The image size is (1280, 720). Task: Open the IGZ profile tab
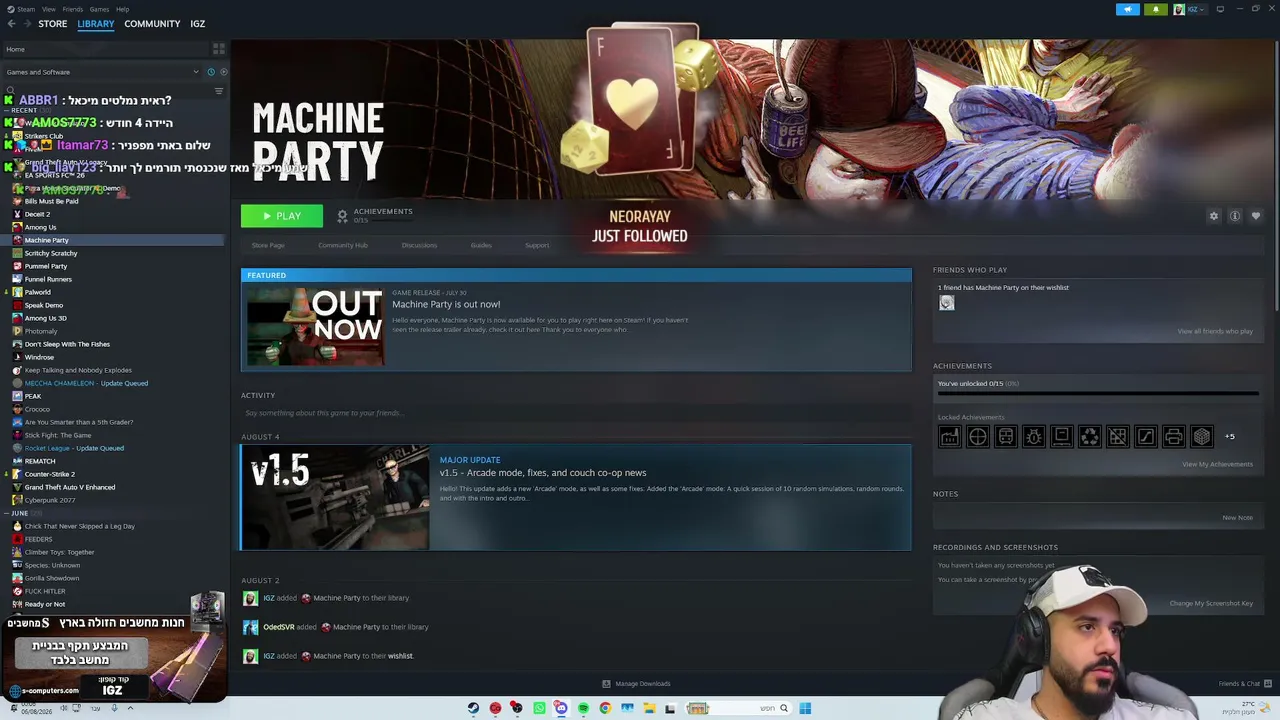(198, 24)
